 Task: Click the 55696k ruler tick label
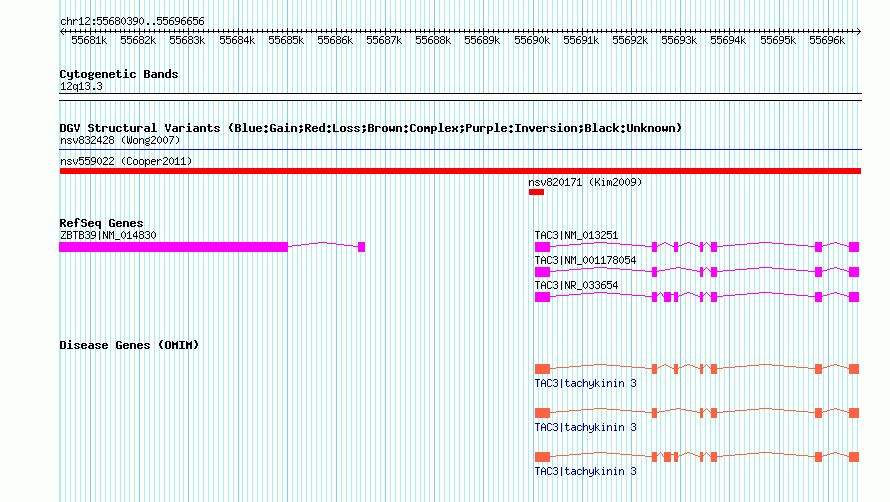(827, 40)
